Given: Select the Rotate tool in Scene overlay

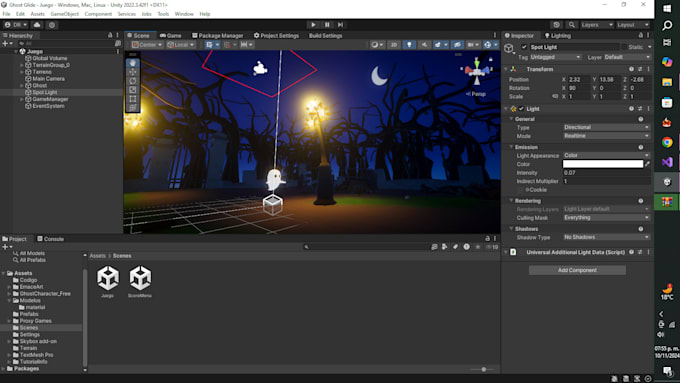Looking at the screenshot, I should (133, 81).
